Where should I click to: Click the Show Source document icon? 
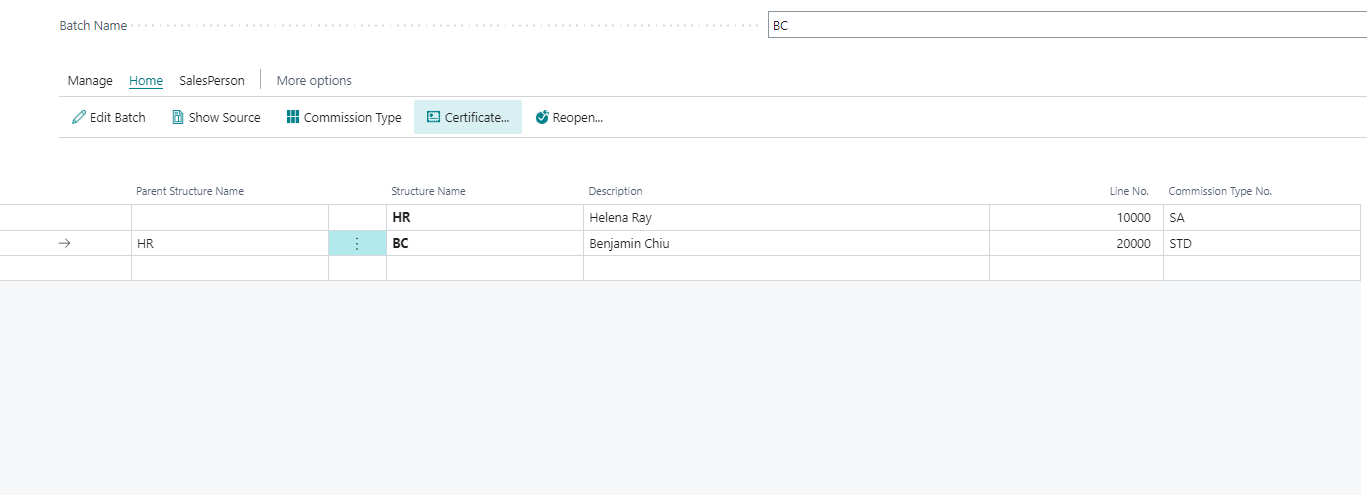coord(178,118)
